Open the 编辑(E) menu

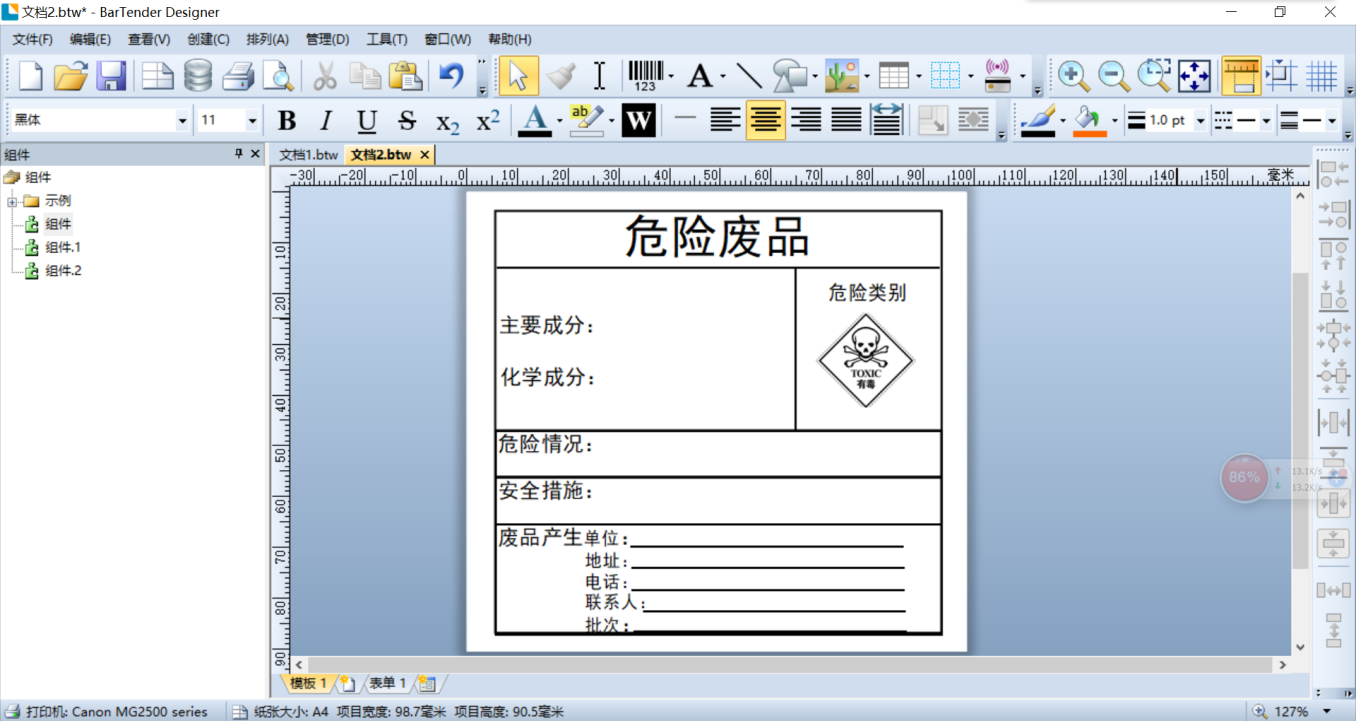point(90,39)
